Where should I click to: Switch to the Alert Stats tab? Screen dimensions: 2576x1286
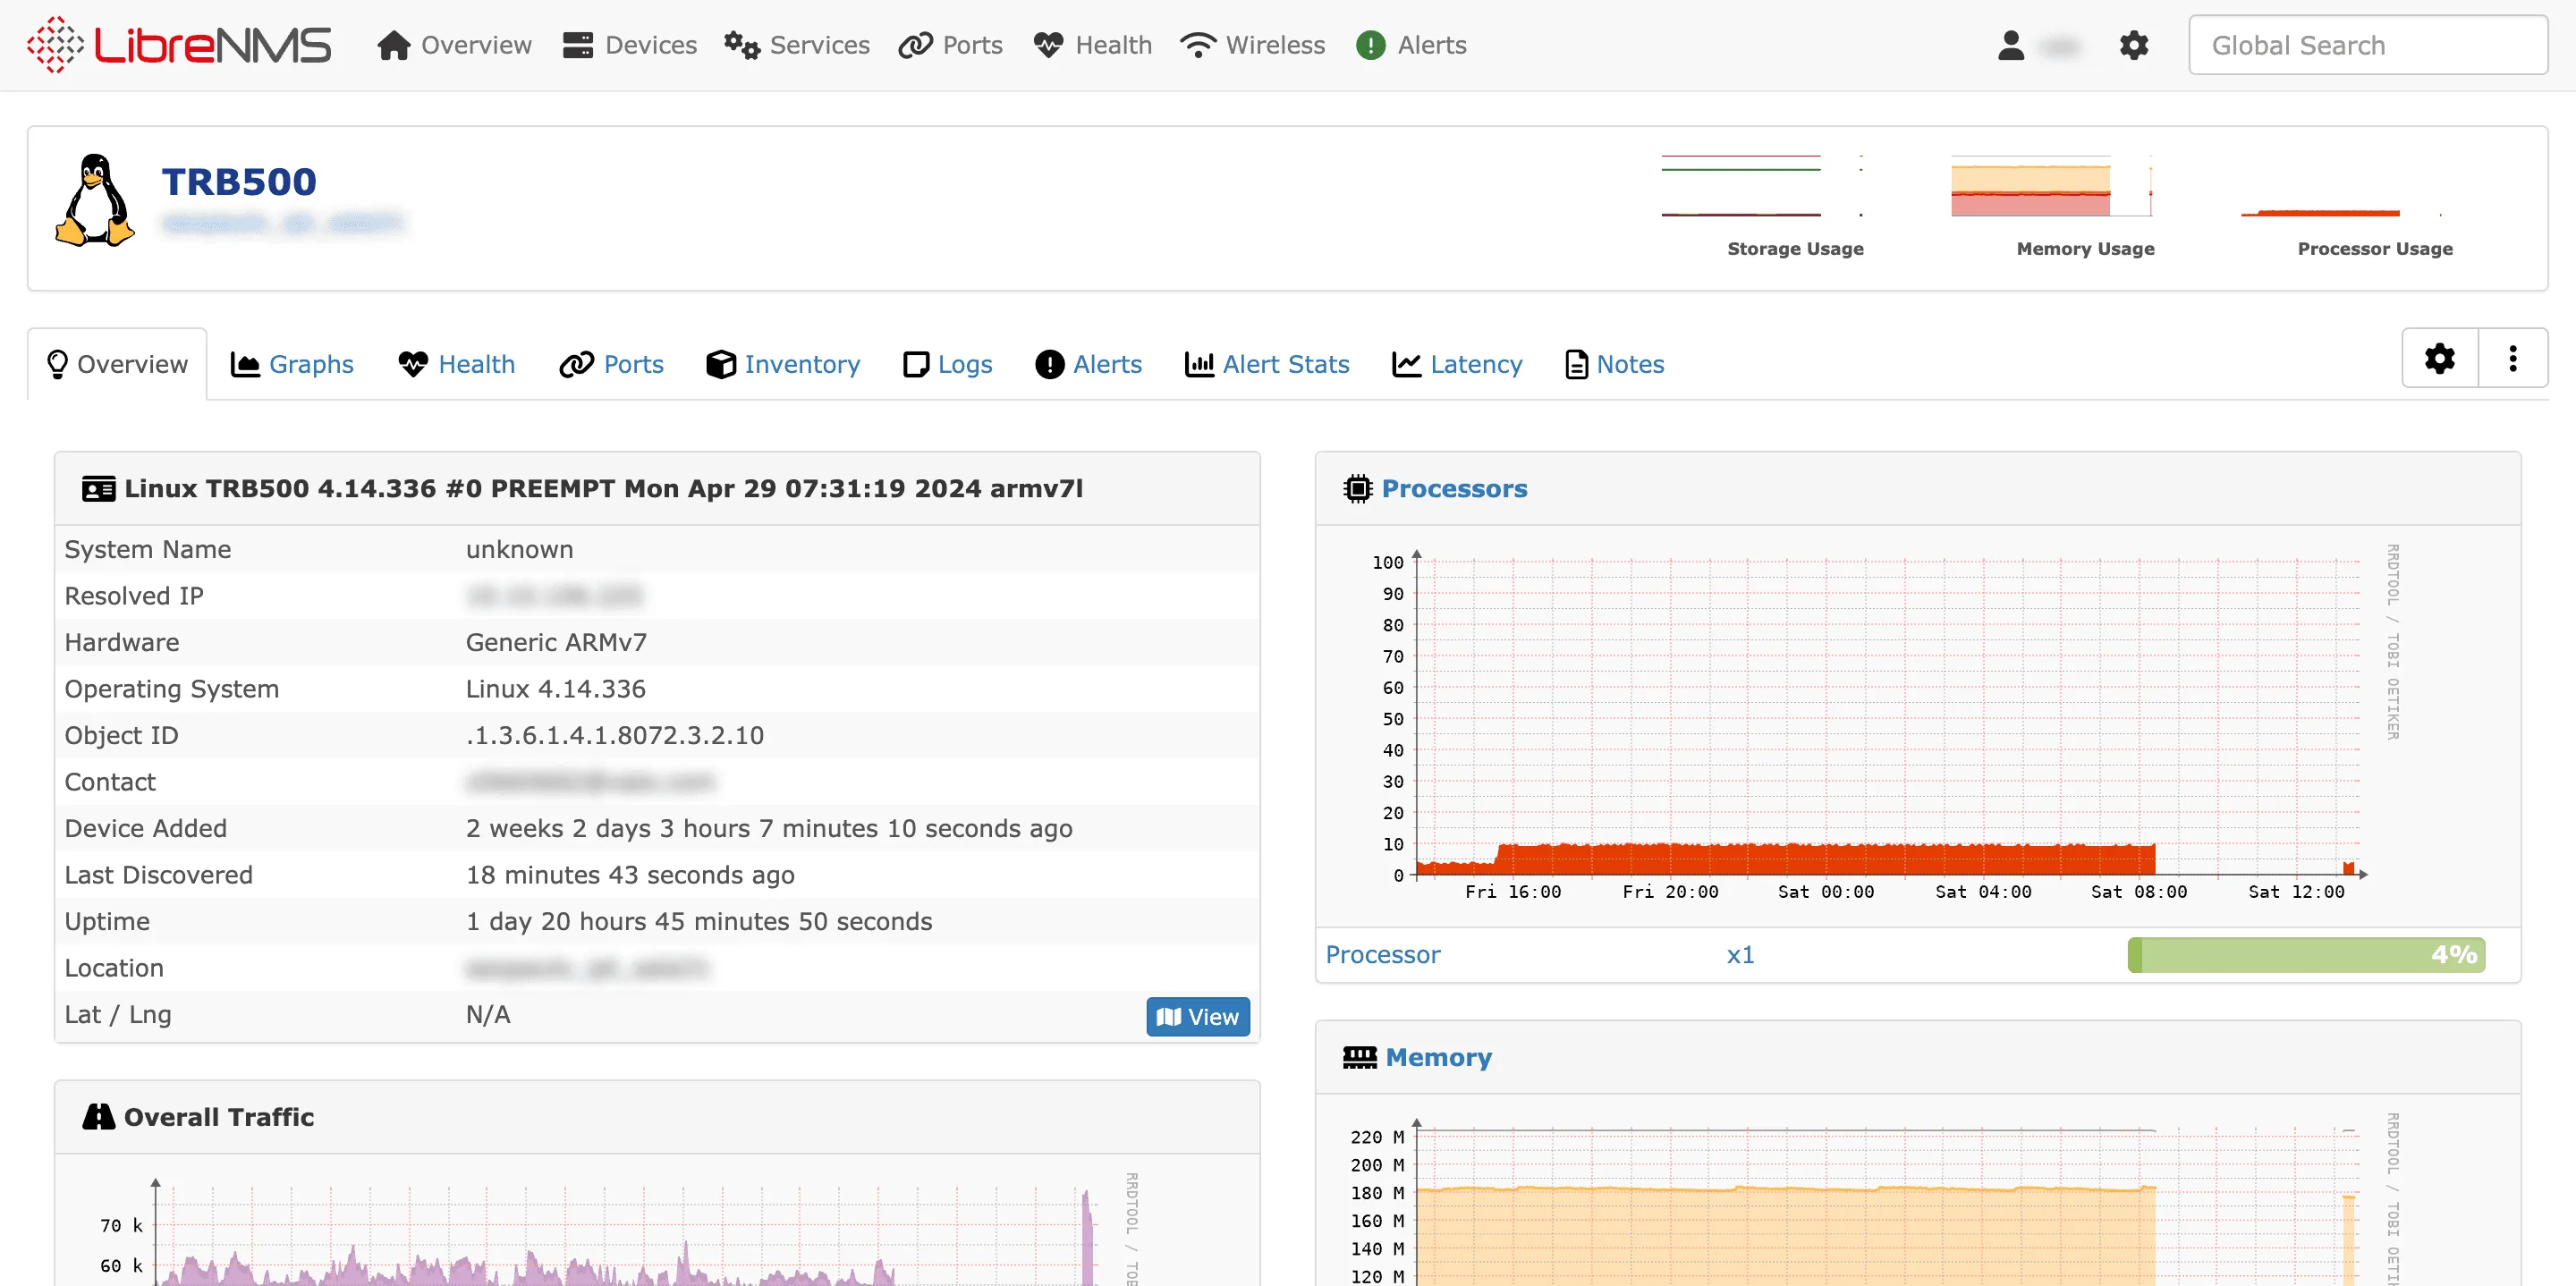pos(1267,364)
